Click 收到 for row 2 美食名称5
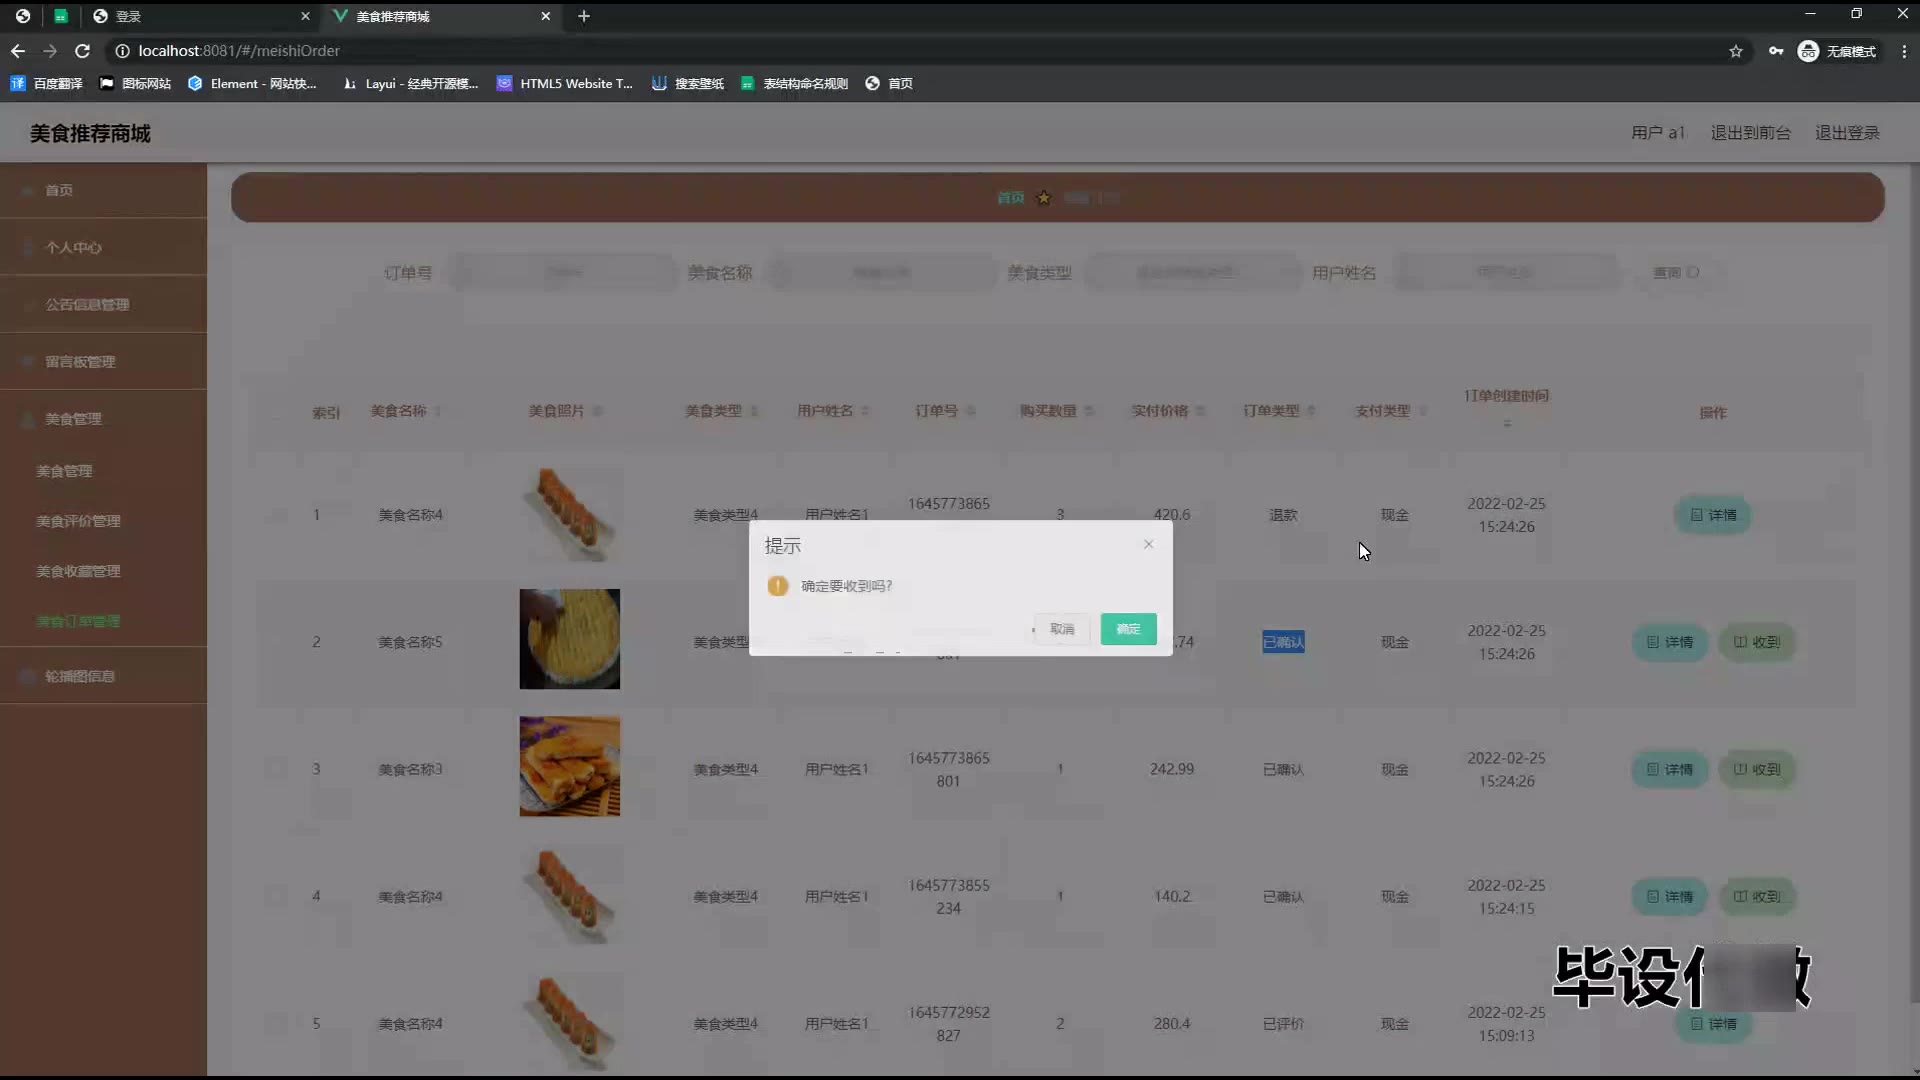1920x1080 pixels. pyautogui.click(x=1756, y=642)
